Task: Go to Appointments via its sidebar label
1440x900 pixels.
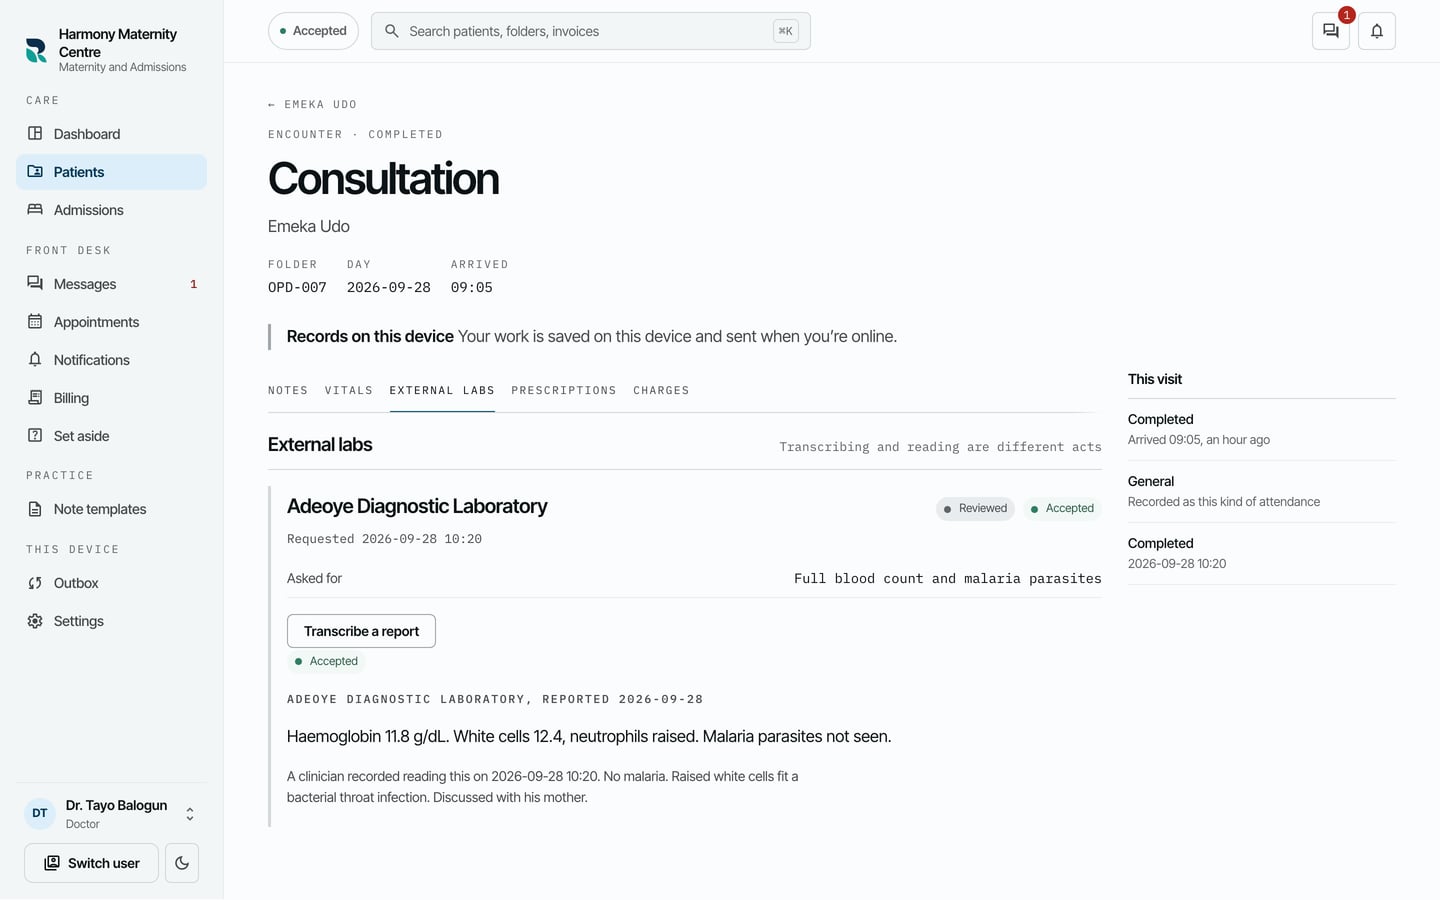Action: click(96, 322)
